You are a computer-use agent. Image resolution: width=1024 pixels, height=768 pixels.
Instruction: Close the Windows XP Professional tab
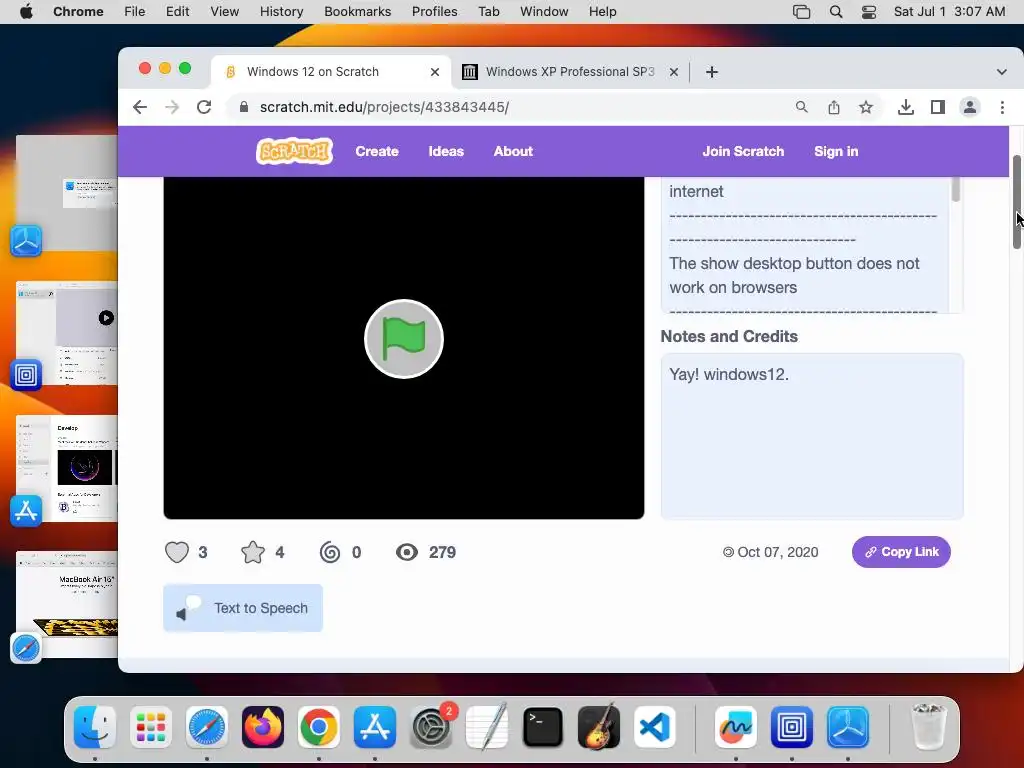click(x=674, y=72)
